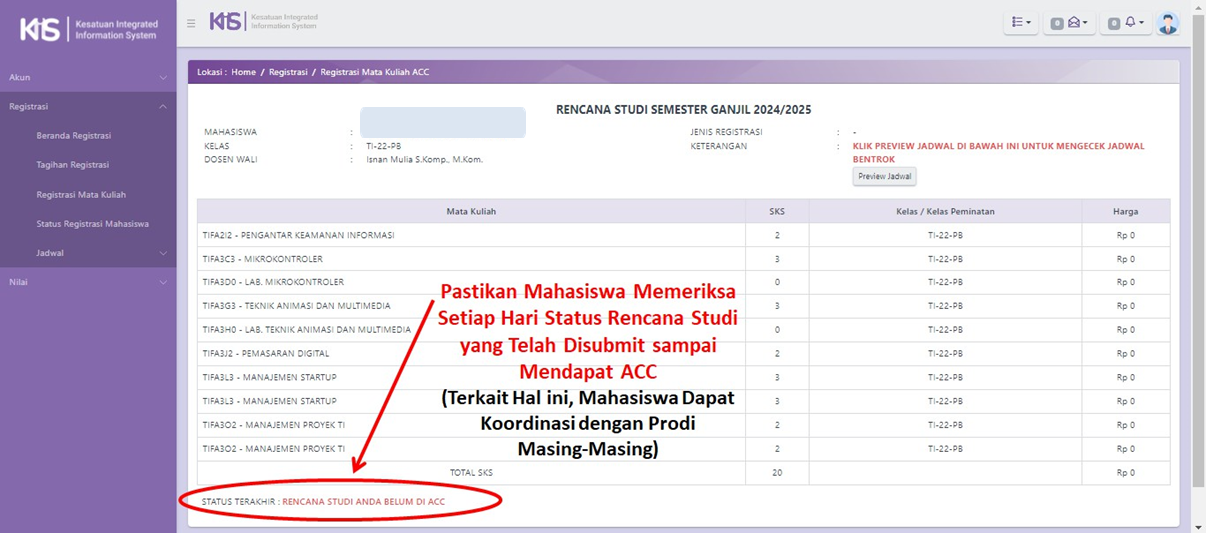Click the page vertical scrollbar
This screenshot has width=1206, height=533.
[1198, 250]
